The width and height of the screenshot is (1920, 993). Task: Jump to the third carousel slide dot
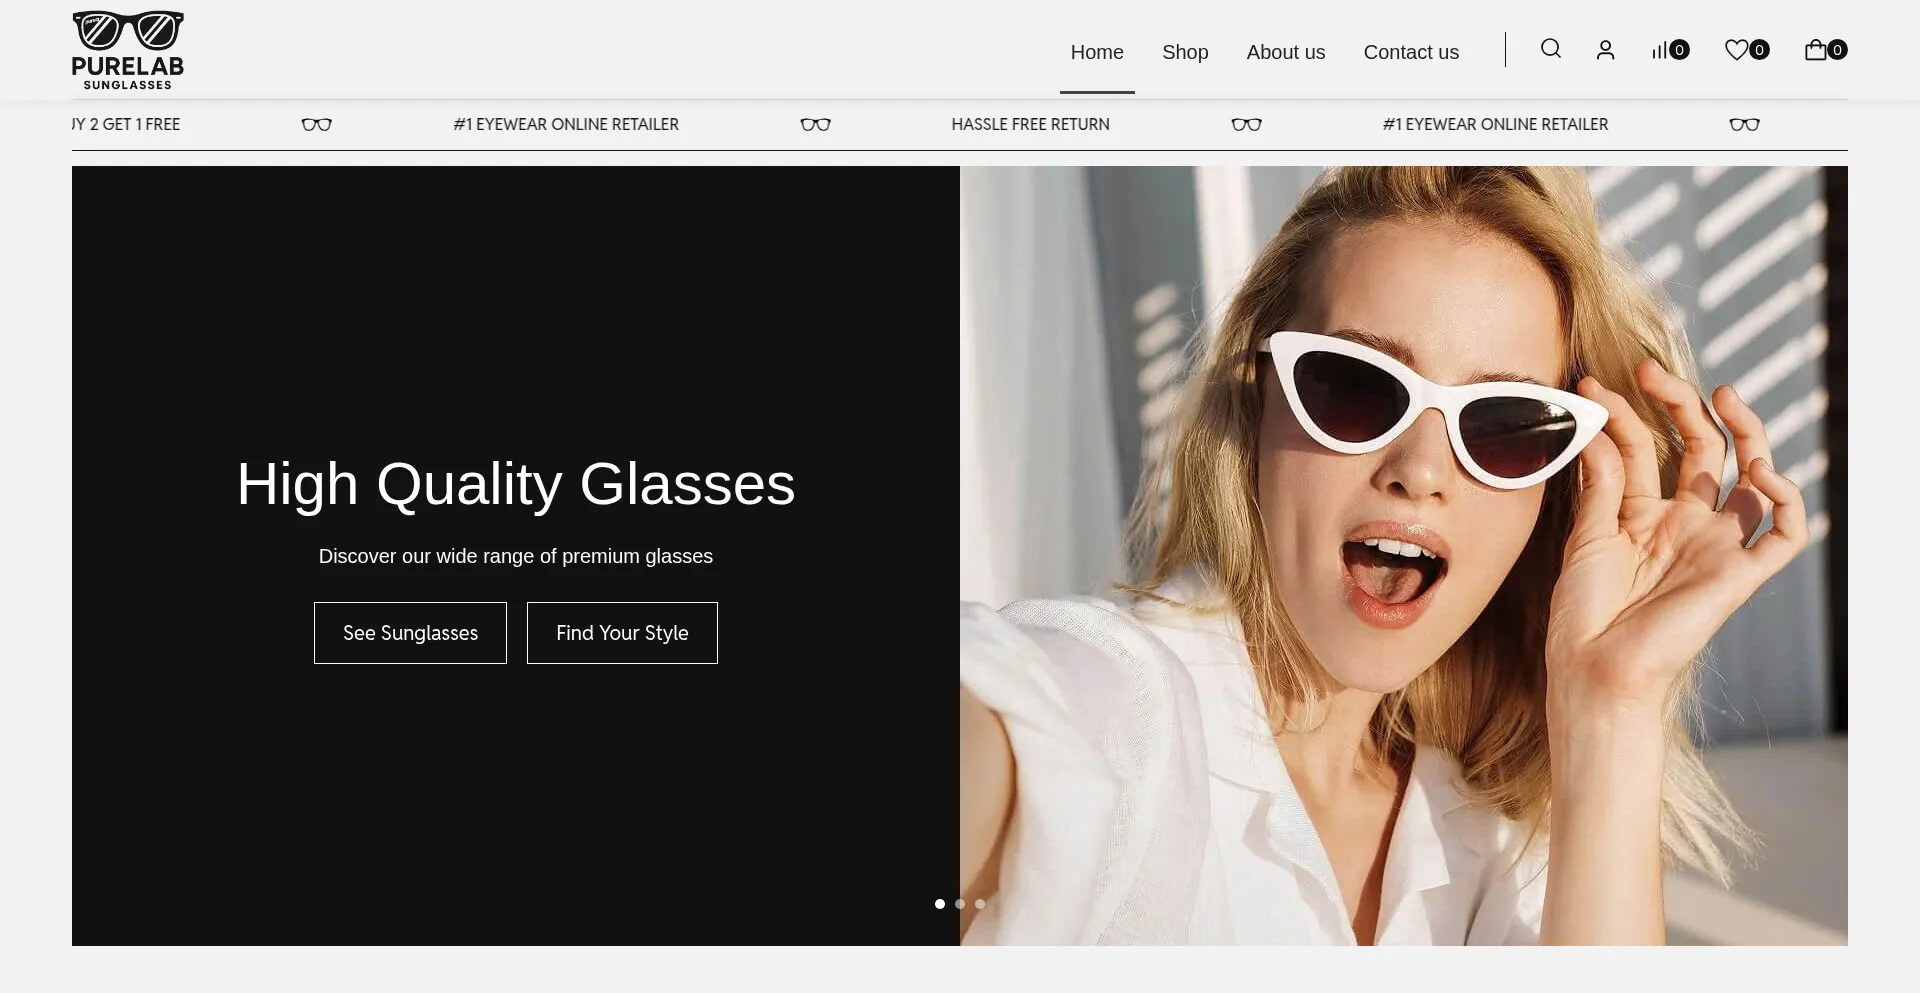980,904
